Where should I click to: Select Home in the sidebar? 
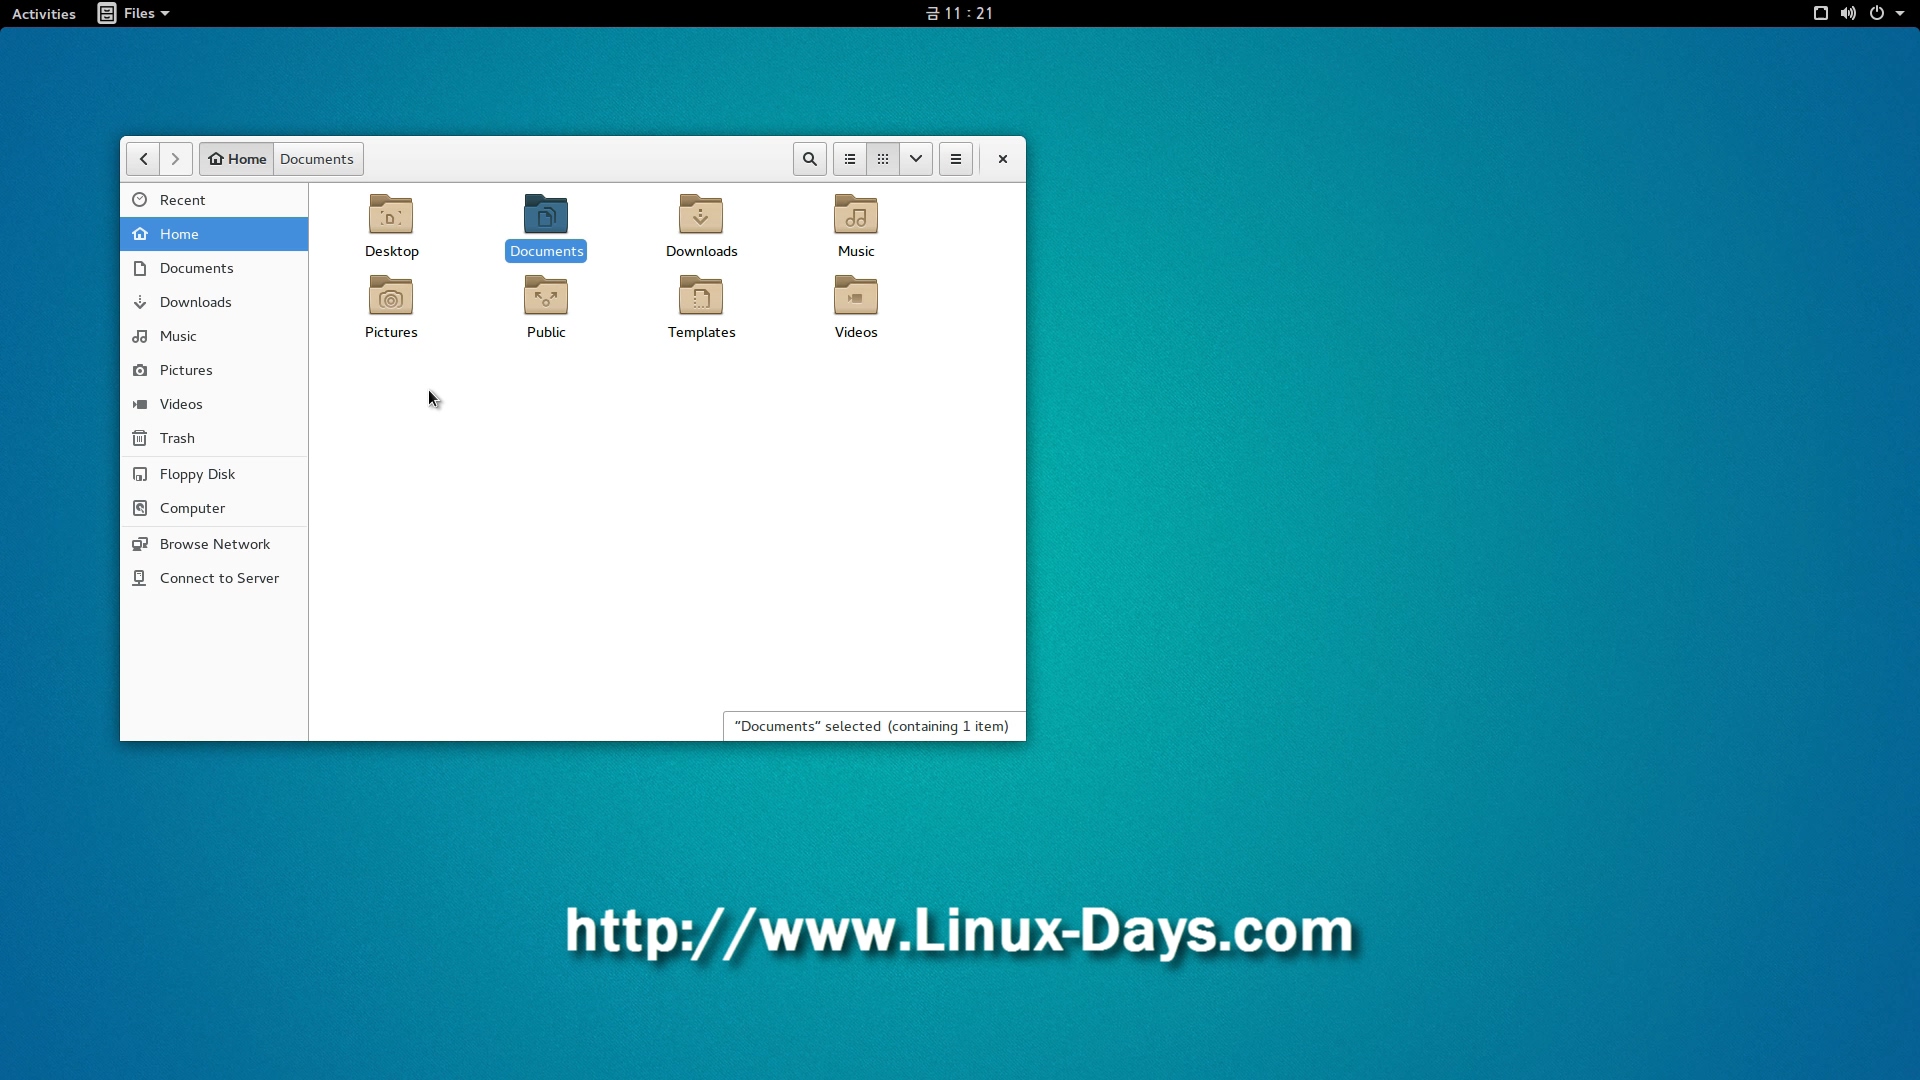214,234
